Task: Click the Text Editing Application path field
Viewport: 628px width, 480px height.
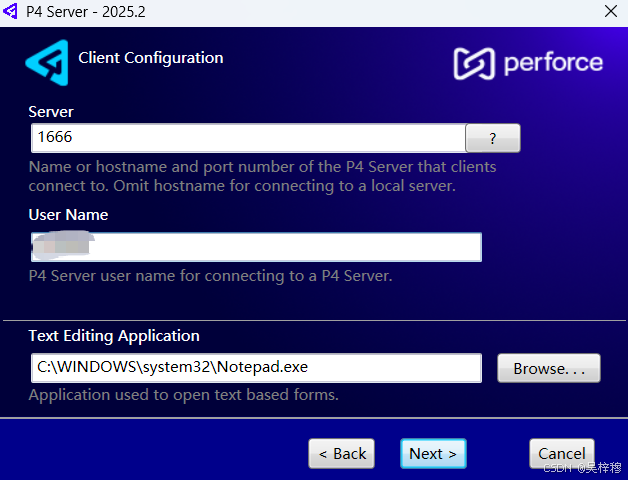Action: pyautogui.click(x=256, y=368)
